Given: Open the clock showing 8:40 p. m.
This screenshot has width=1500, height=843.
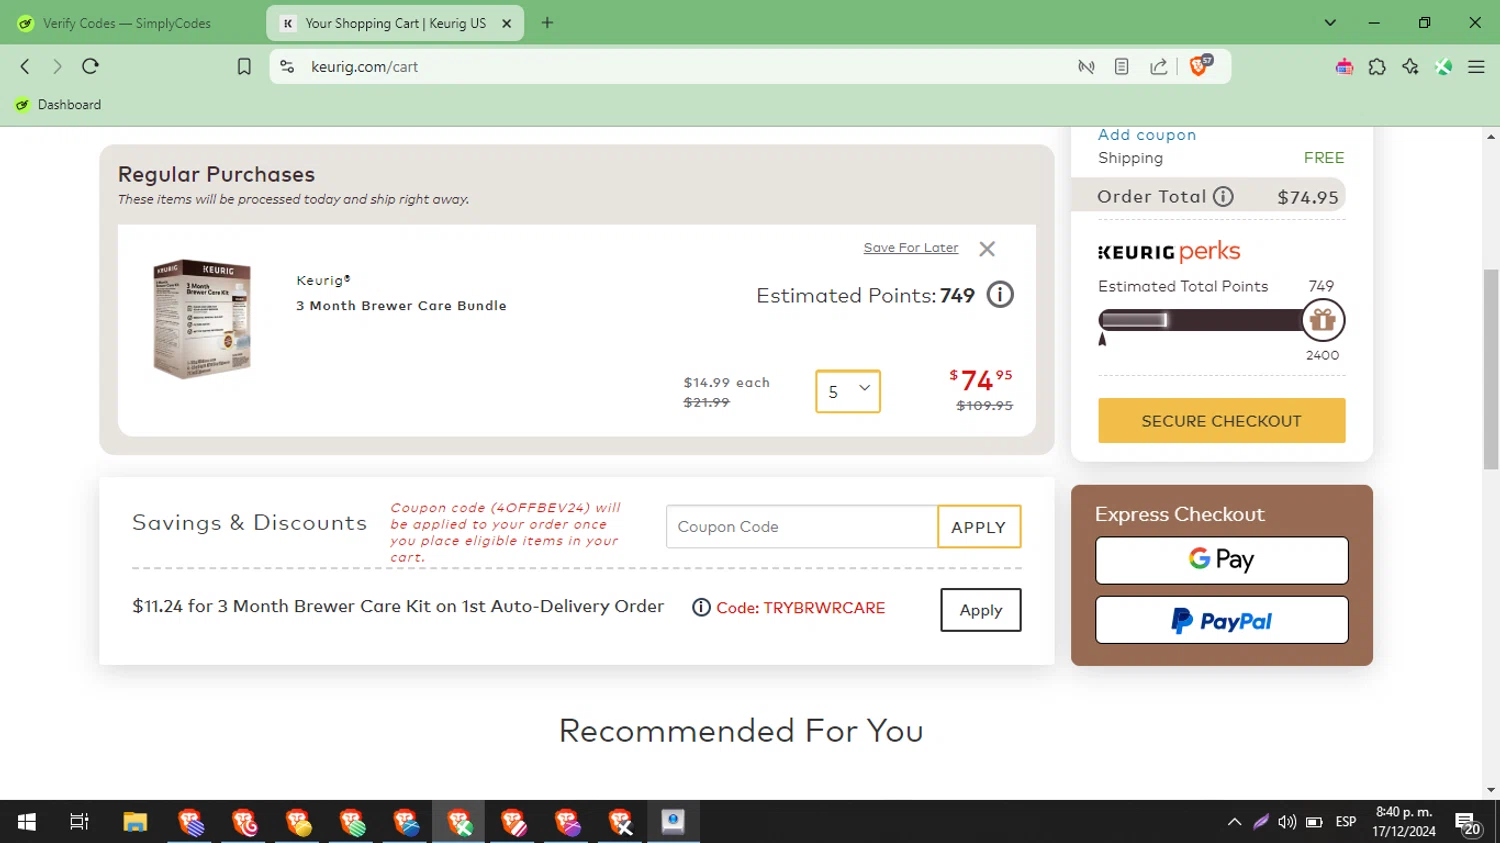Looking at the screenshot, I should (x=1404, y=822).
